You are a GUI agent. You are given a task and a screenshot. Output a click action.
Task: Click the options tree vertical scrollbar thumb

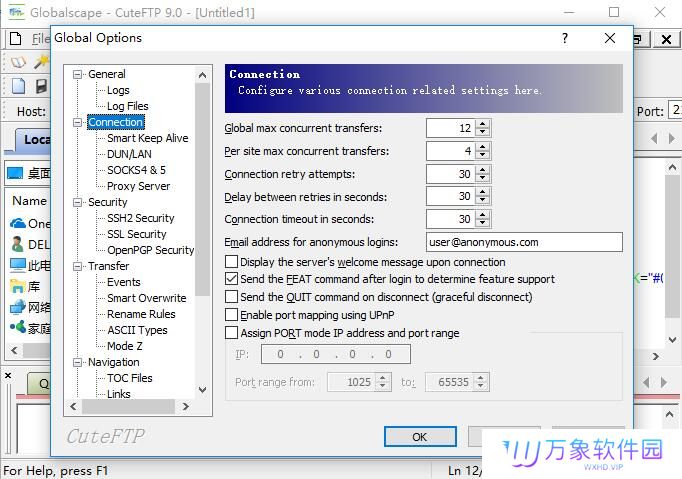(202, 189)
